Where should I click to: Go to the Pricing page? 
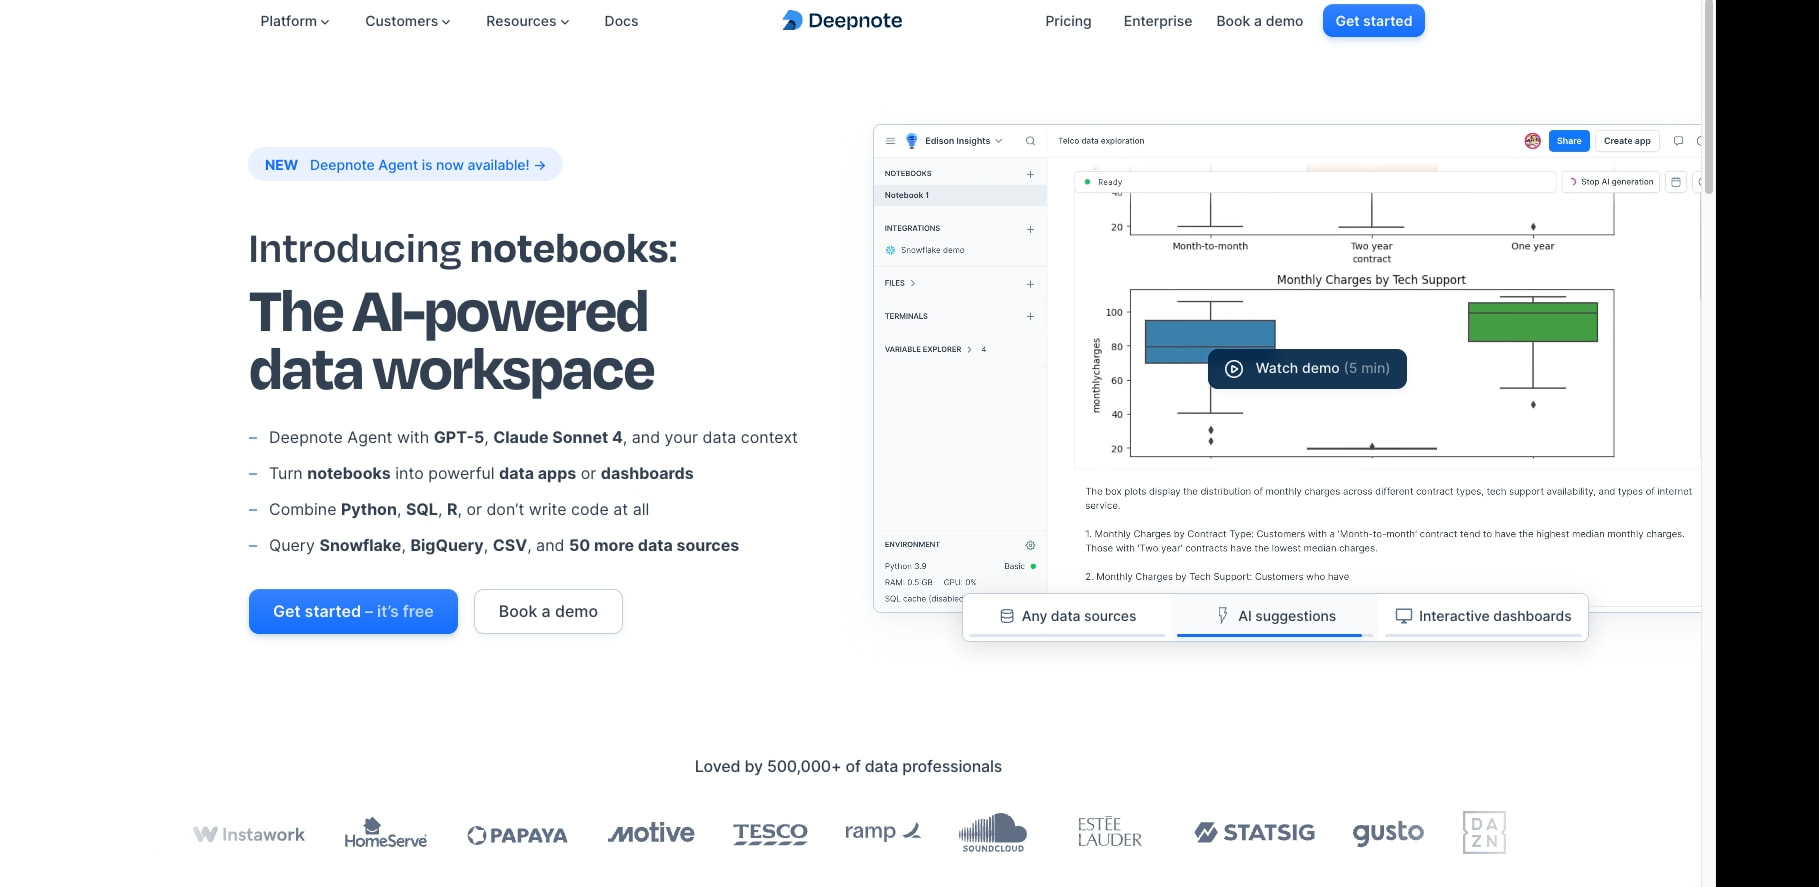point(1068,21)
